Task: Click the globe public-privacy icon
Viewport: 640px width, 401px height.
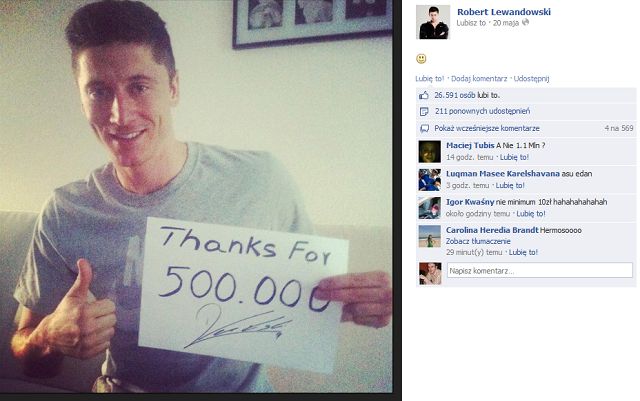Action: pos(526,22)
